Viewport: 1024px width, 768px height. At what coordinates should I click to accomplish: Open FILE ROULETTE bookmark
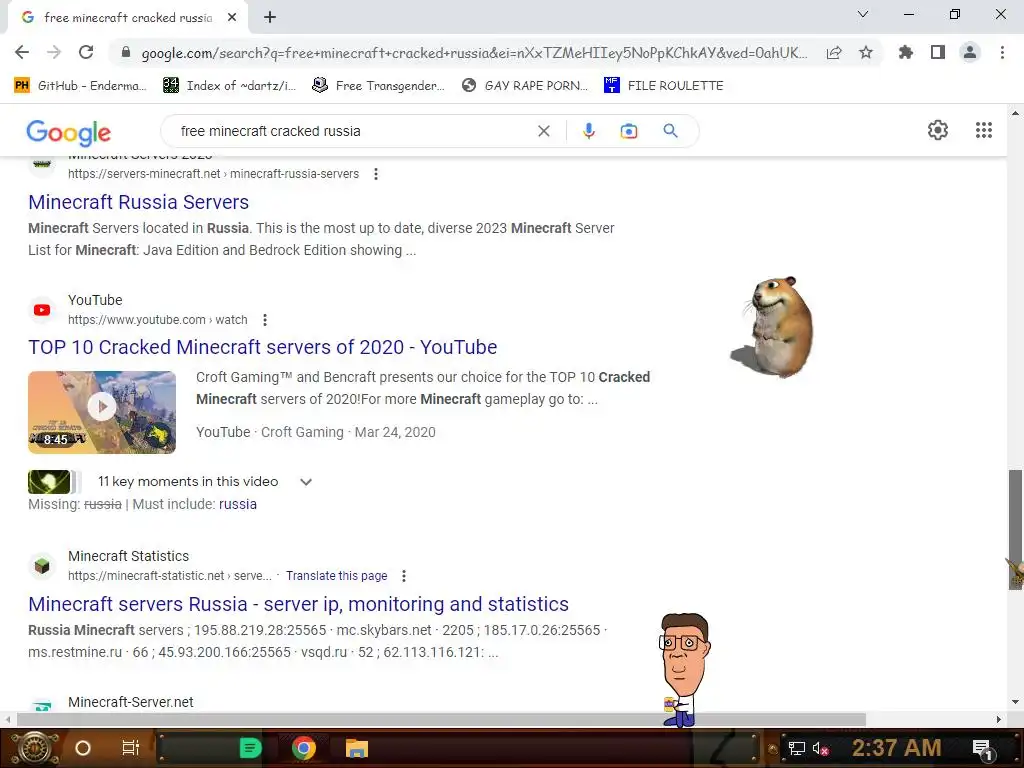click(x=664, y=86)
